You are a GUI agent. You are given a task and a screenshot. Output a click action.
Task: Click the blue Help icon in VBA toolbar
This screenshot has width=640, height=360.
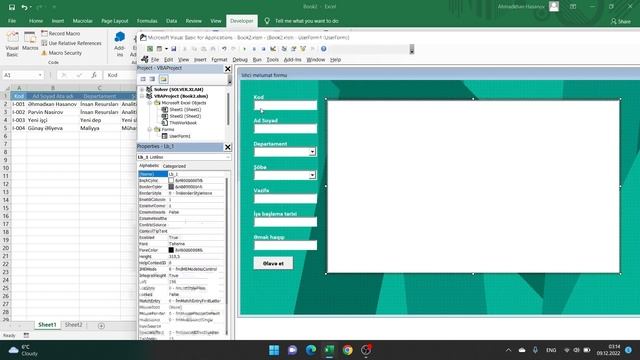(323, 49)
